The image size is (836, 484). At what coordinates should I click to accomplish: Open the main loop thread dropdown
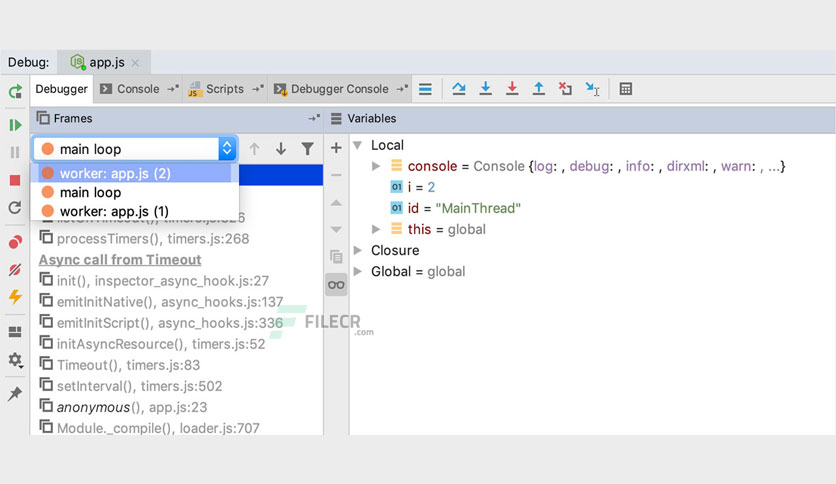(x=135, y=149)
